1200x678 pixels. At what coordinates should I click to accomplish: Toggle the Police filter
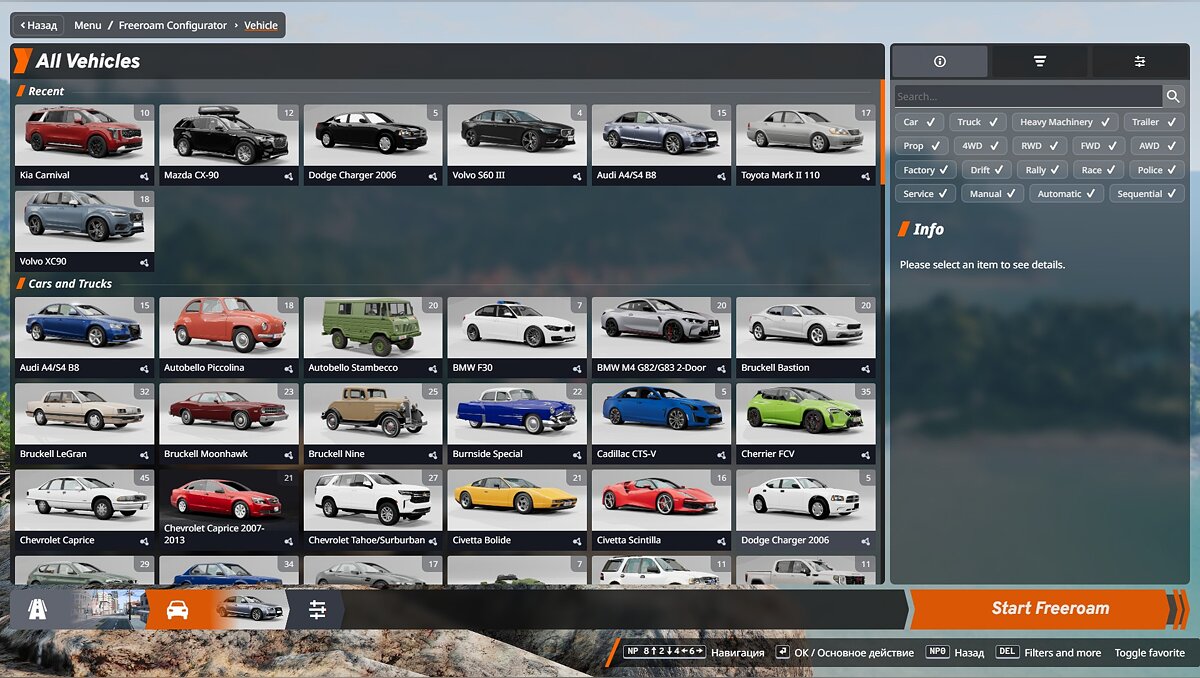coord(1158,170)
